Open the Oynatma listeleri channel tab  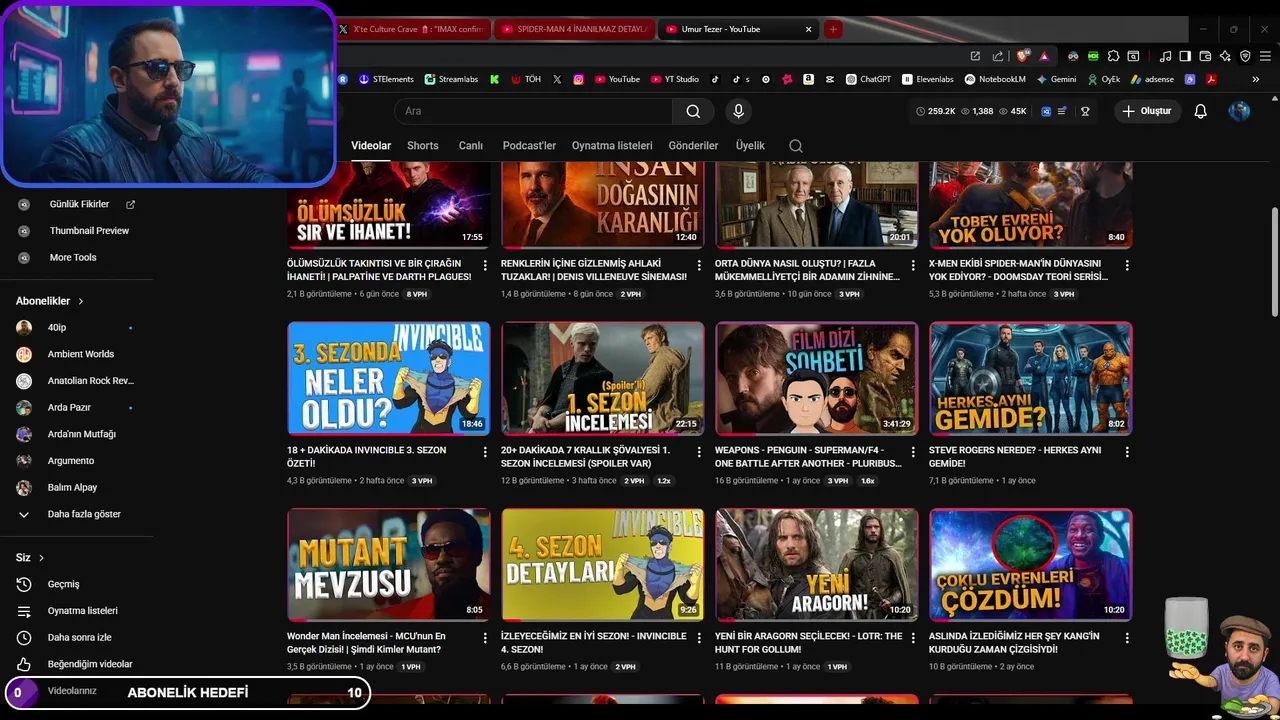coord(612,146)
